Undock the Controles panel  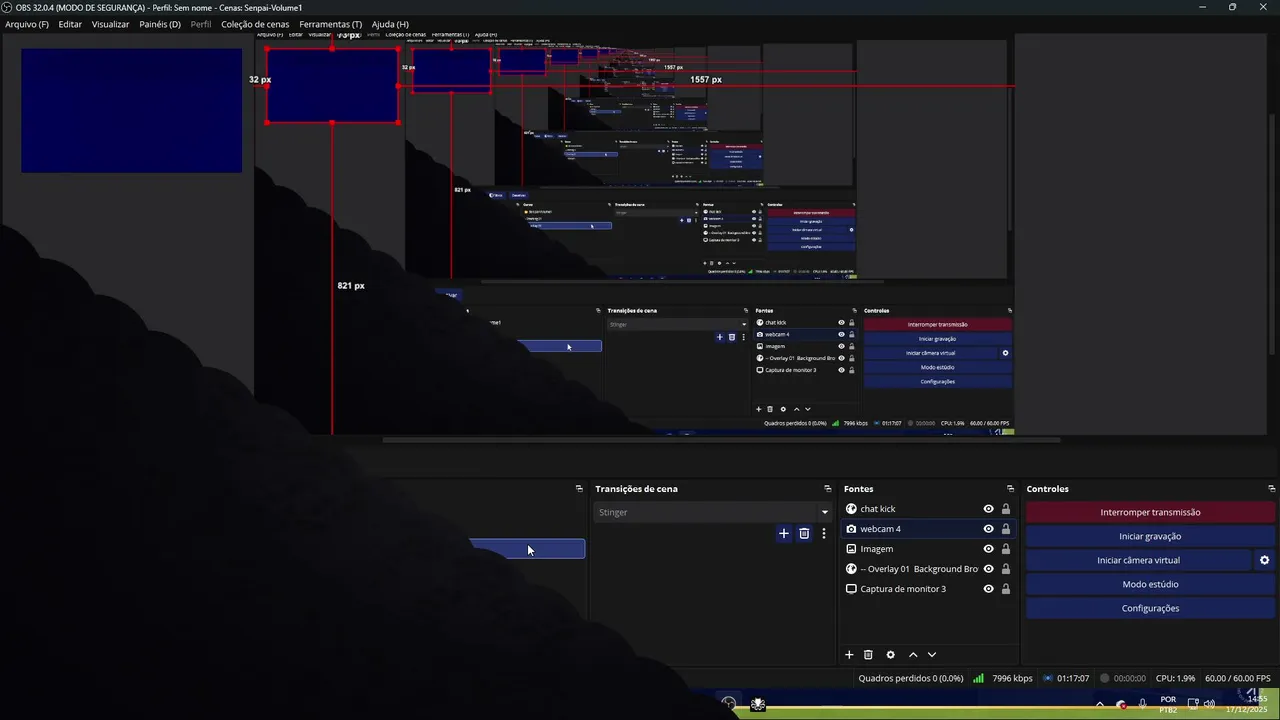(1271, 489)
